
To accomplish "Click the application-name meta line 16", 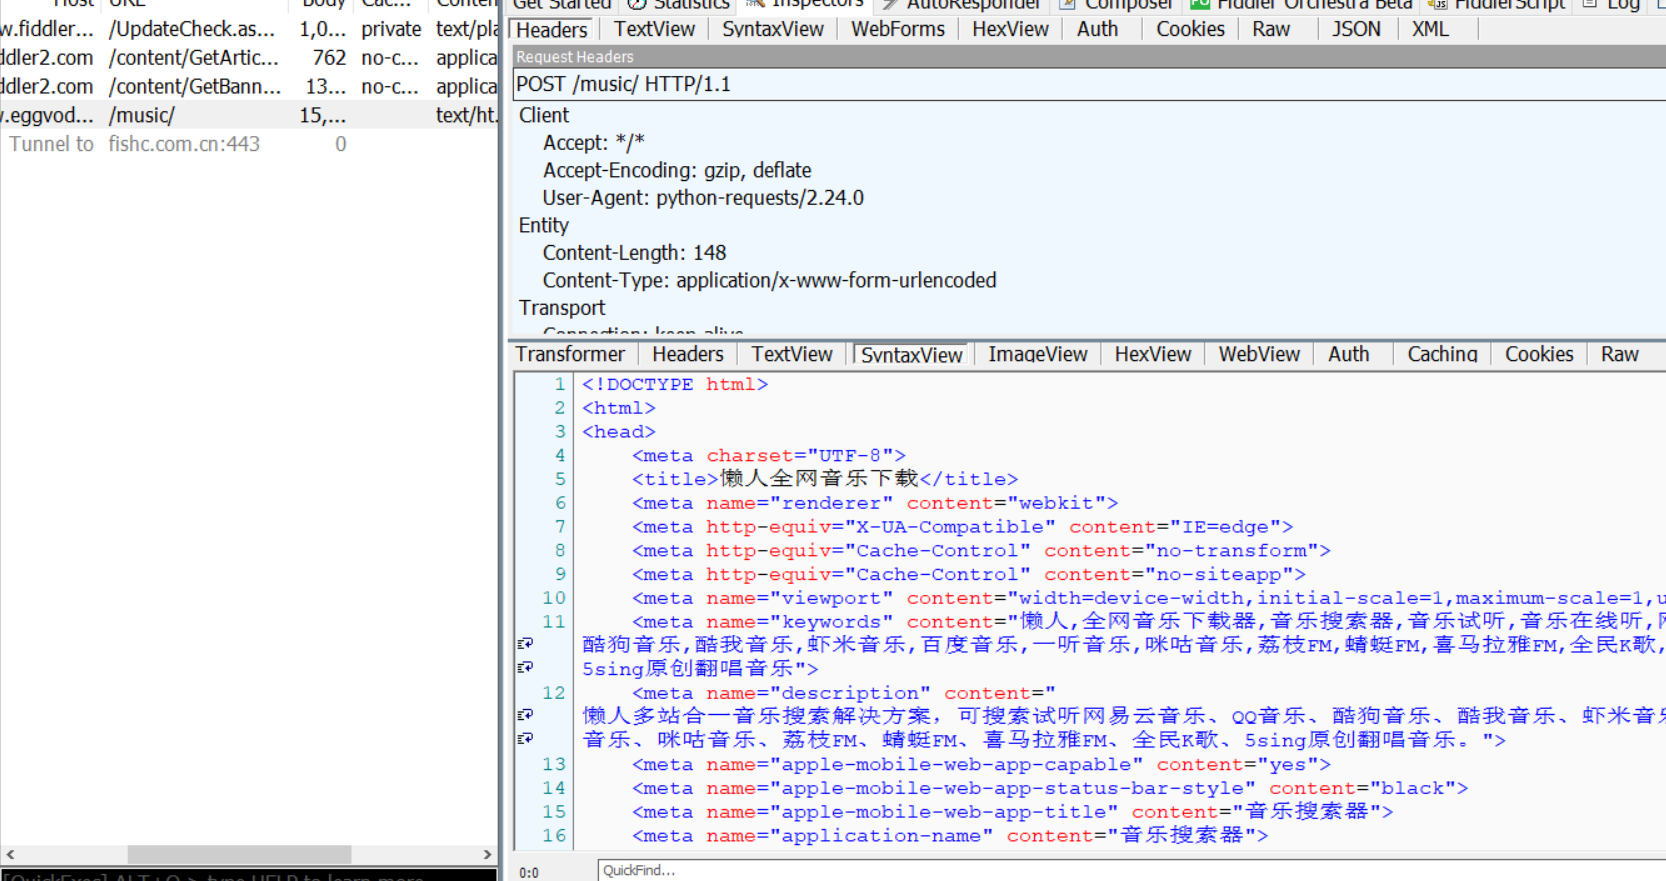I will tap(950, 835).
